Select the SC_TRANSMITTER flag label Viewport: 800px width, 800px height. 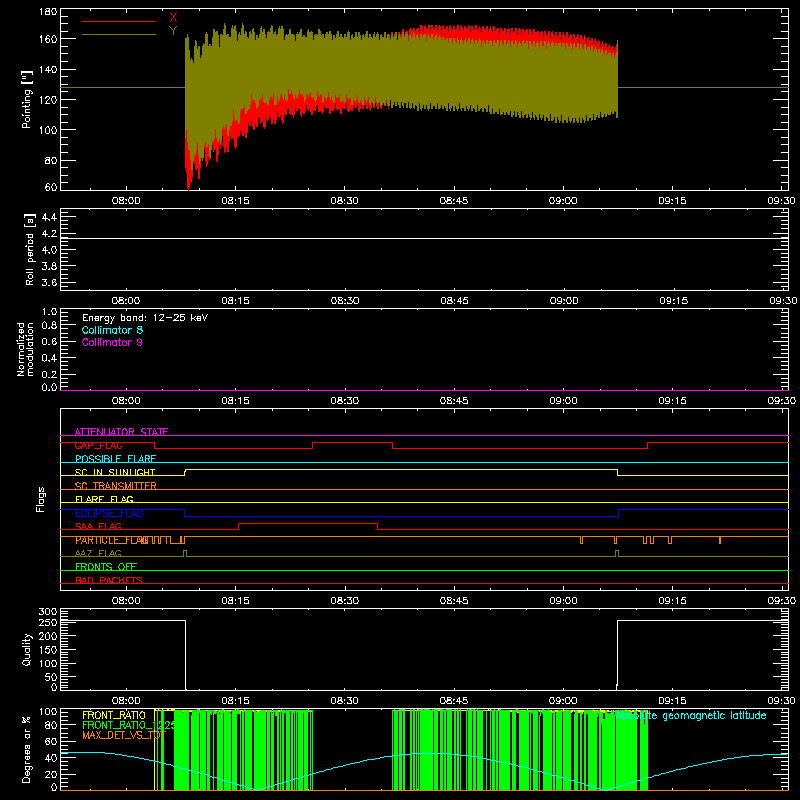pyautogui.click(x=116, y=486)
